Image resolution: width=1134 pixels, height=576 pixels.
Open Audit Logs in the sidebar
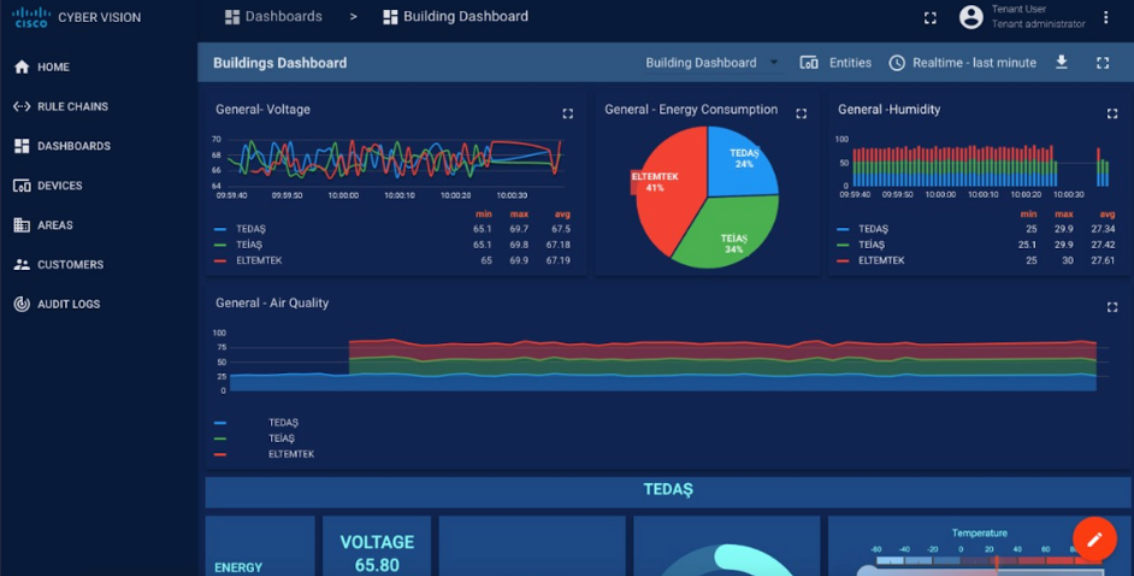coord(68,304)
